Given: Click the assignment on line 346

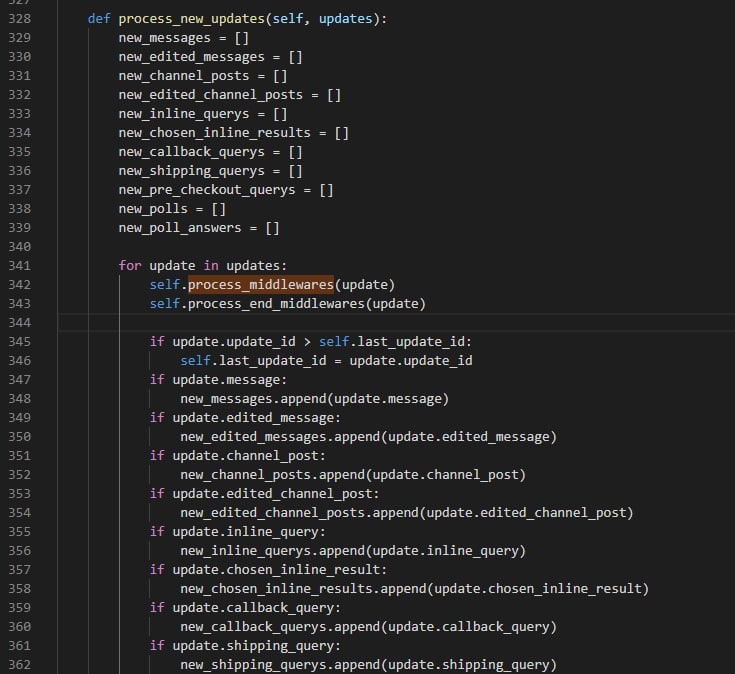Looking at the screenshot, I should coord(326,360).
